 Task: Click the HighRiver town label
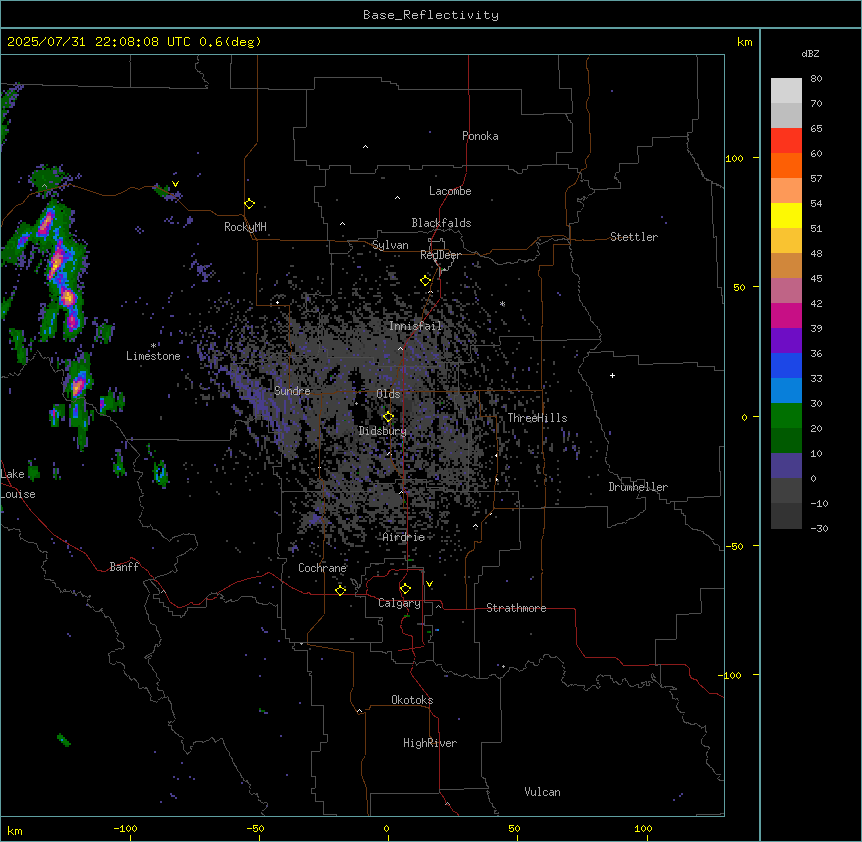[430, 743]
